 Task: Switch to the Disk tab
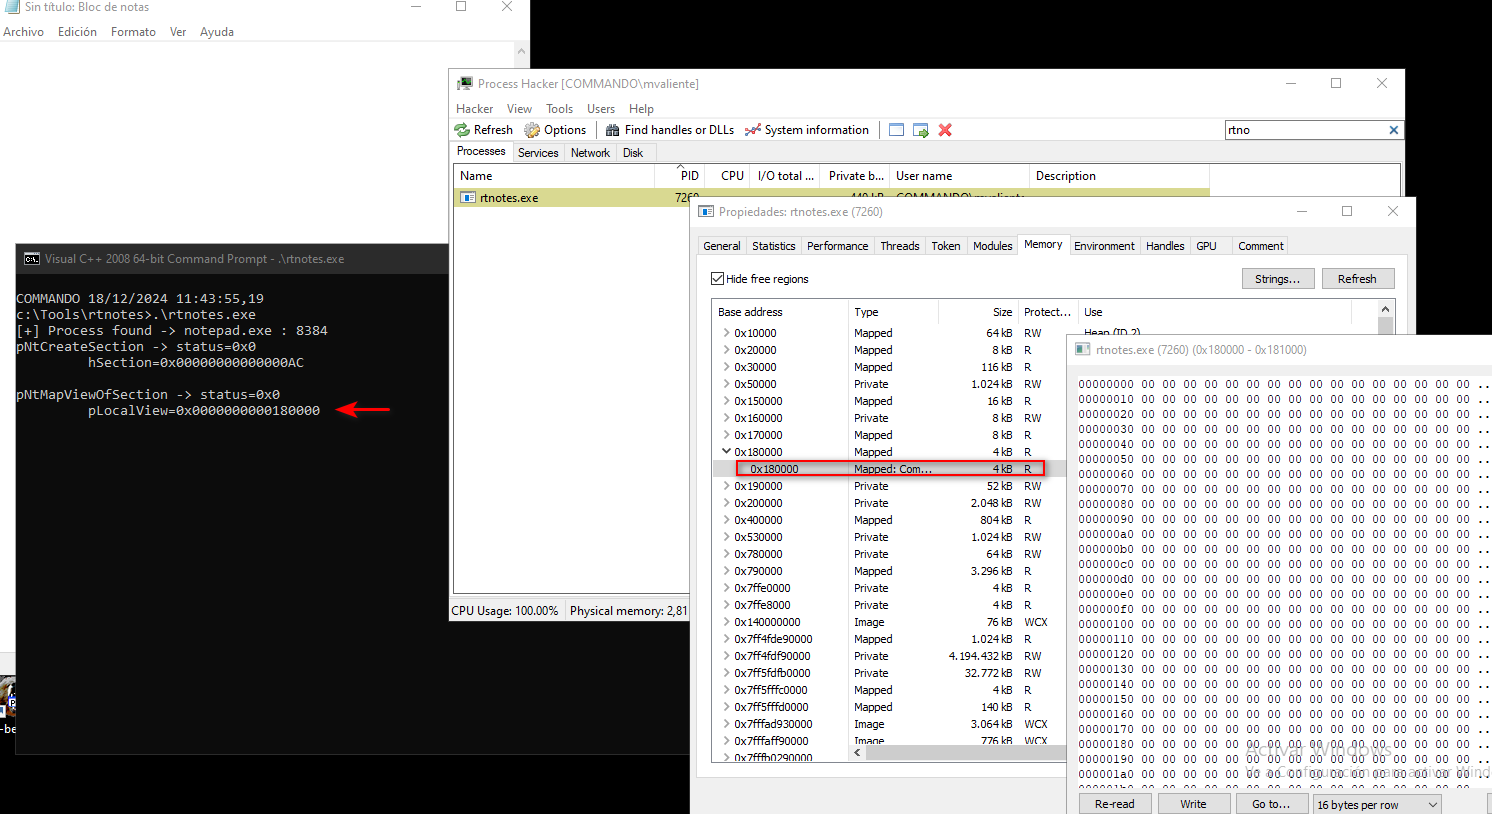coord(633,153)
